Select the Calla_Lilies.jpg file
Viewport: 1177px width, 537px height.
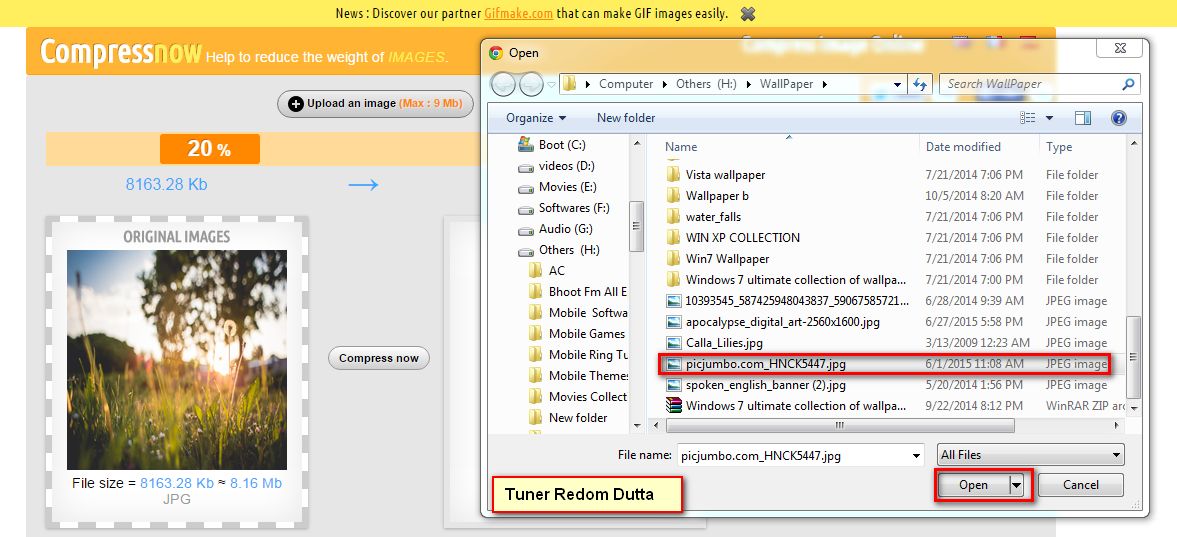tap(715, 343)
